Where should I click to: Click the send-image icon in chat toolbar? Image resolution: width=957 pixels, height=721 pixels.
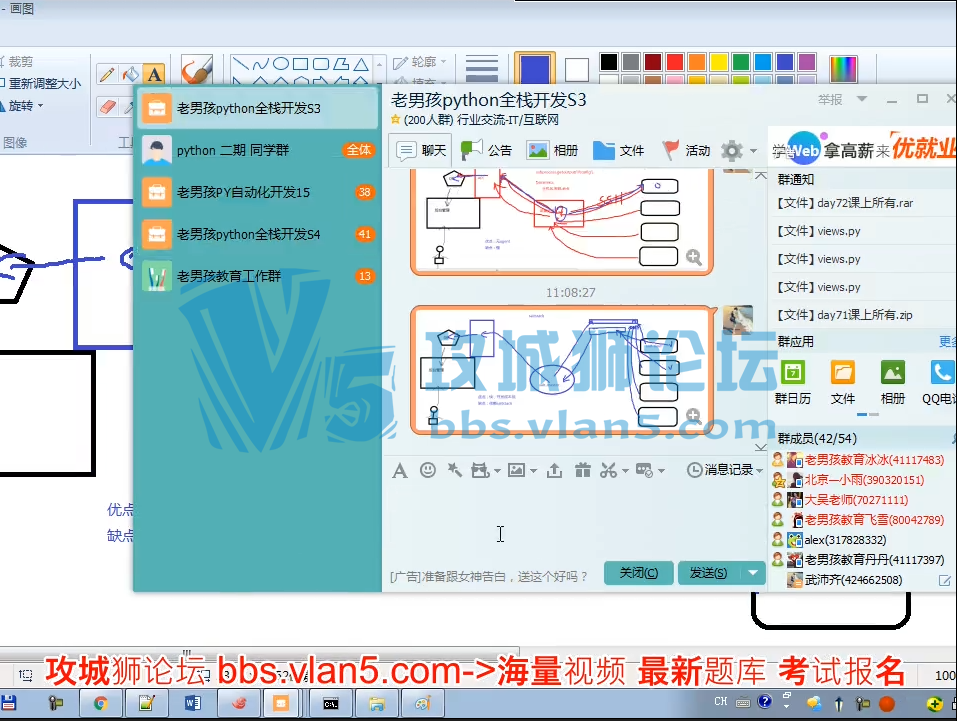516,470
